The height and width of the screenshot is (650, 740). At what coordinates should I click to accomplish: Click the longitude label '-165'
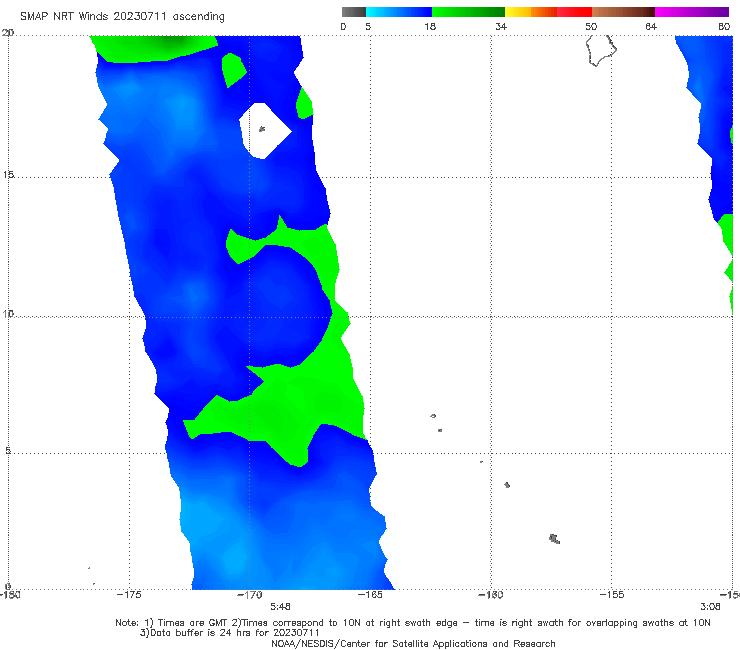(370, 594)
